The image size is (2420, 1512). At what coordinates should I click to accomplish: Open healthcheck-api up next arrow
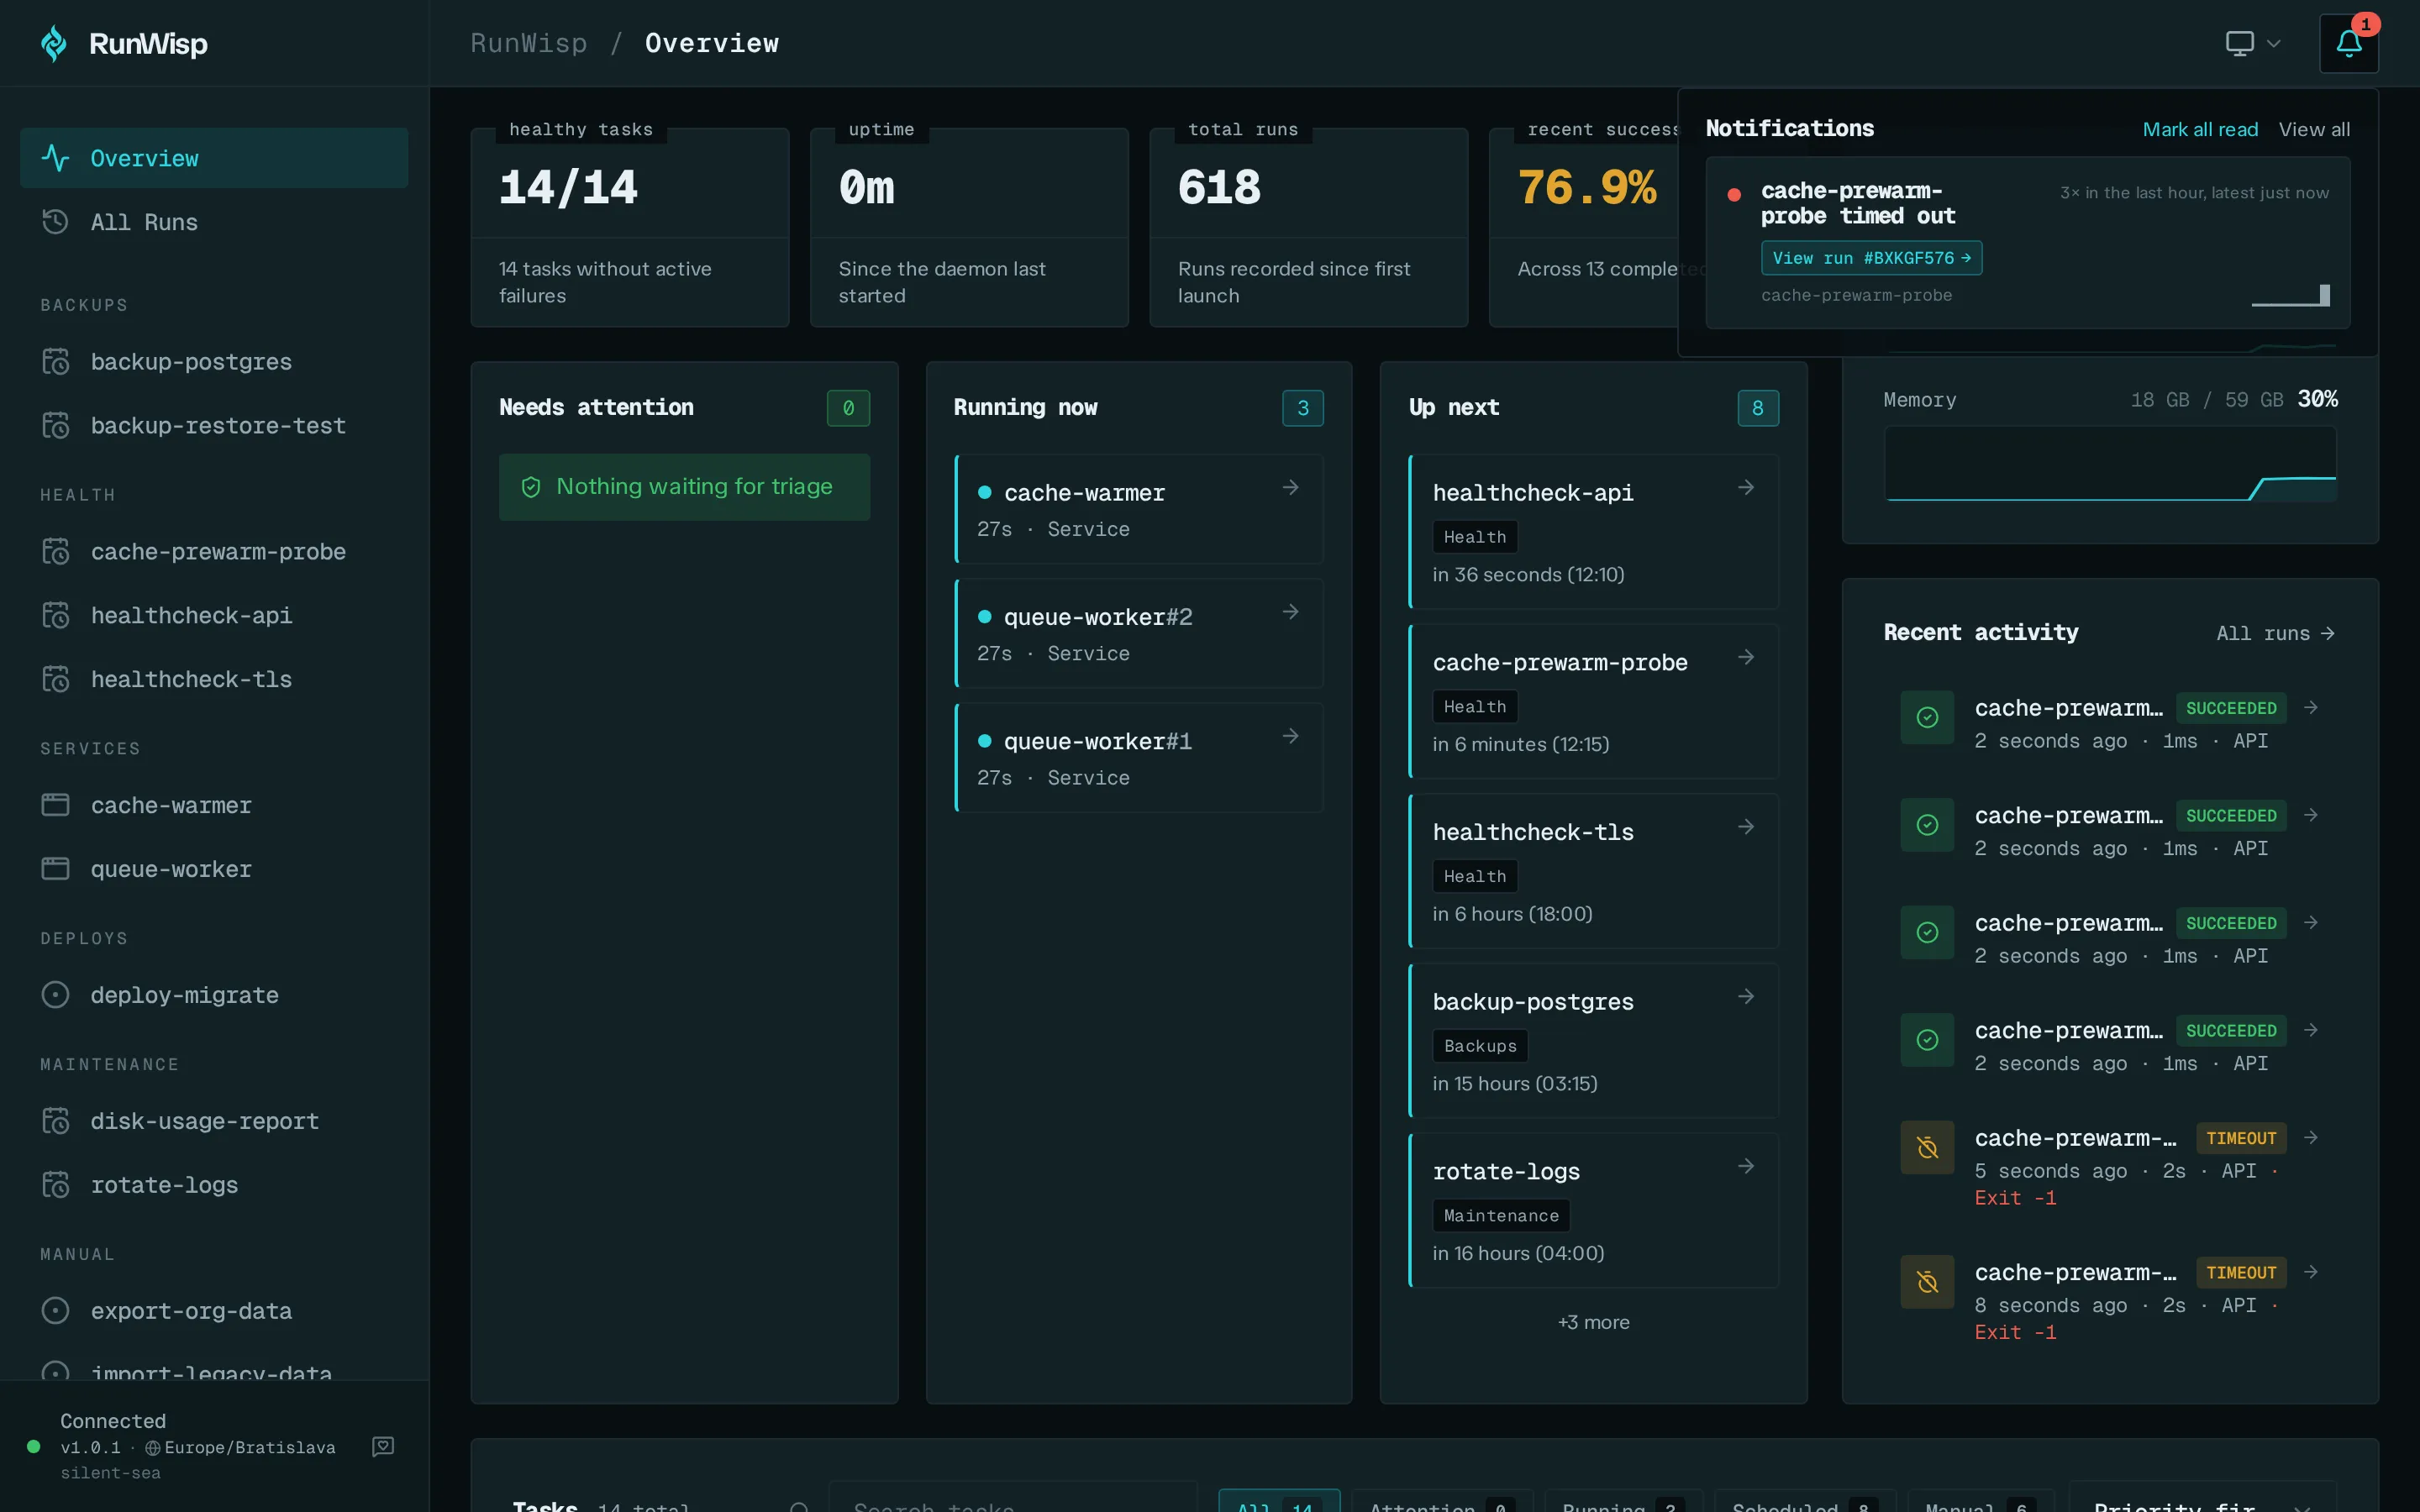[x=1746, y=487]
